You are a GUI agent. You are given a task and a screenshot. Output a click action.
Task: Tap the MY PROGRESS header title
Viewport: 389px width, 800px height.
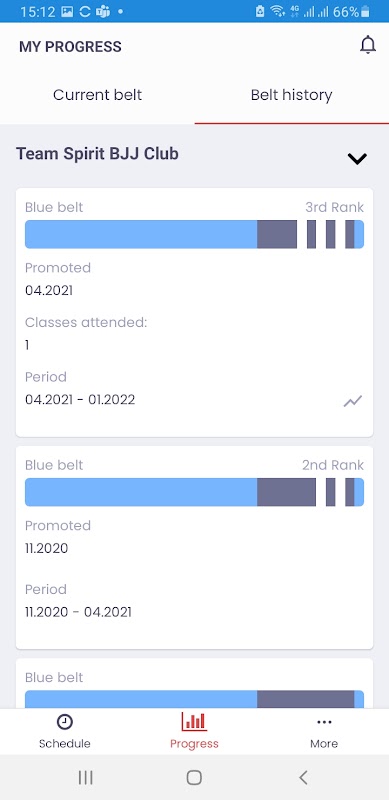coord(70,46)
